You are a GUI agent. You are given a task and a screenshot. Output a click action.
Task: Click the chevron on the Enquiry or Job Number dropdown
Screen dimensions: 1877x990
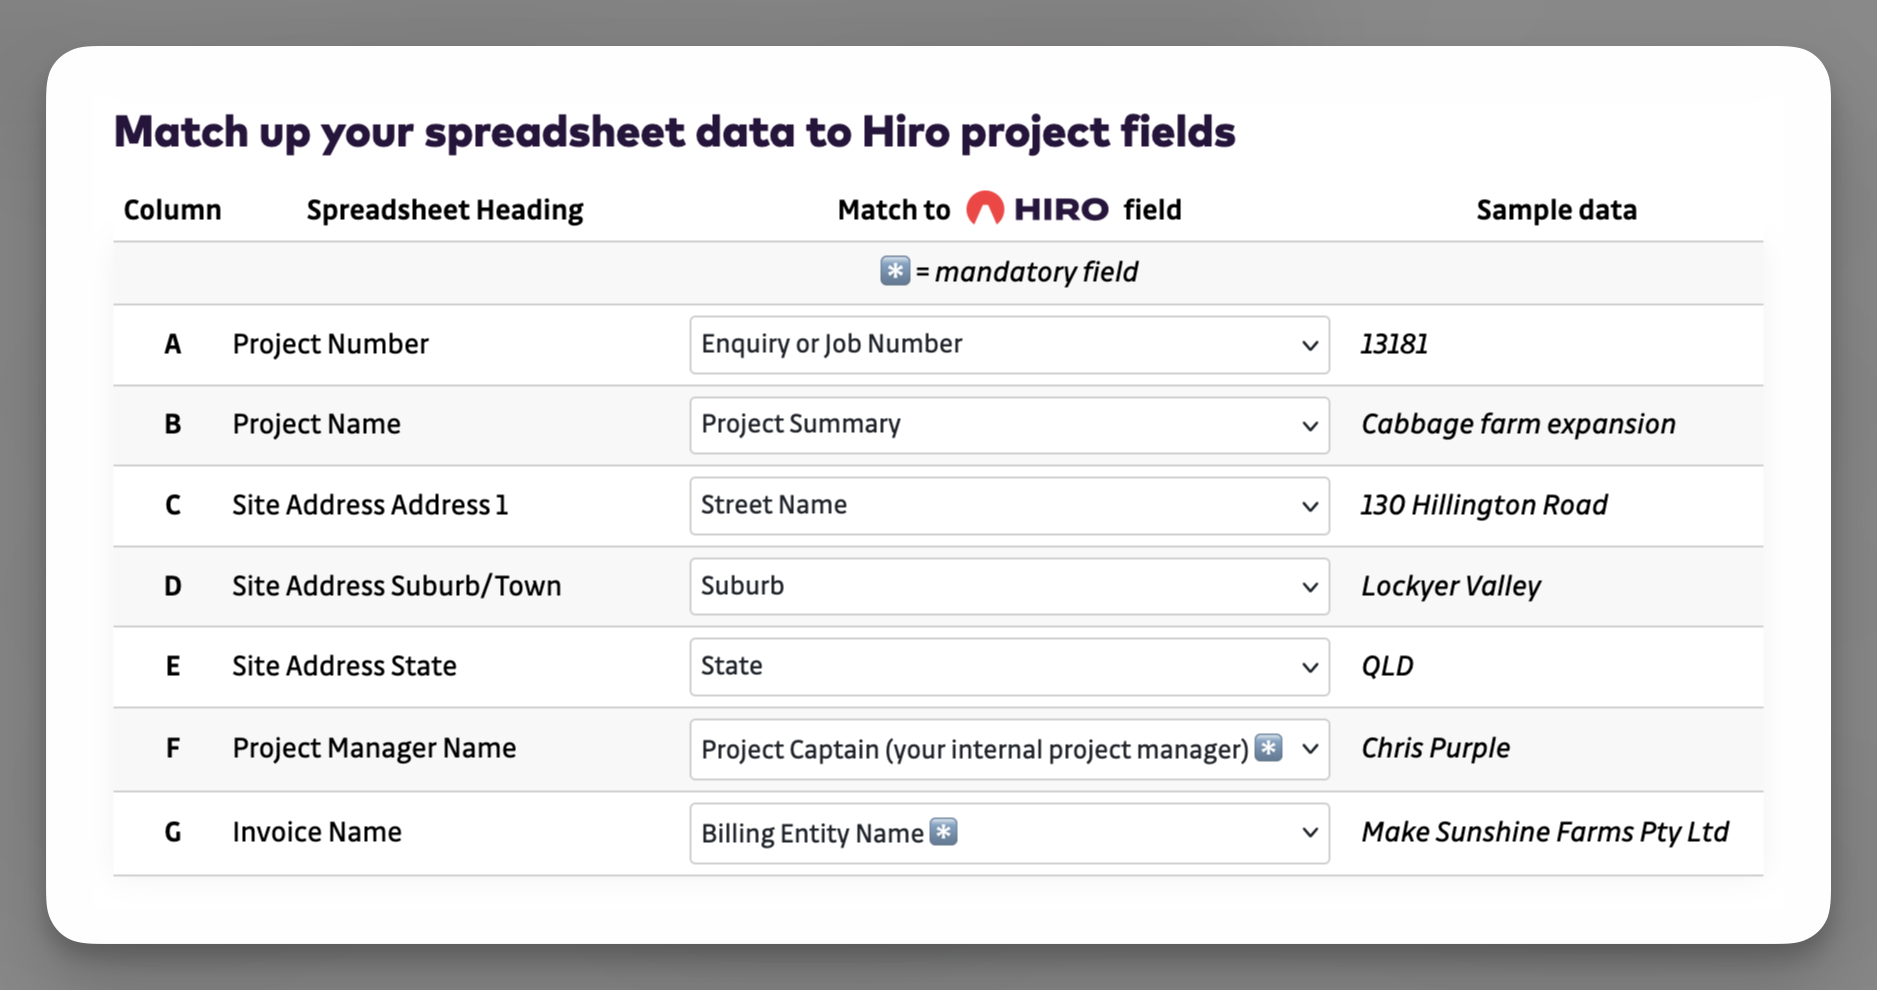pos(1308,345)
